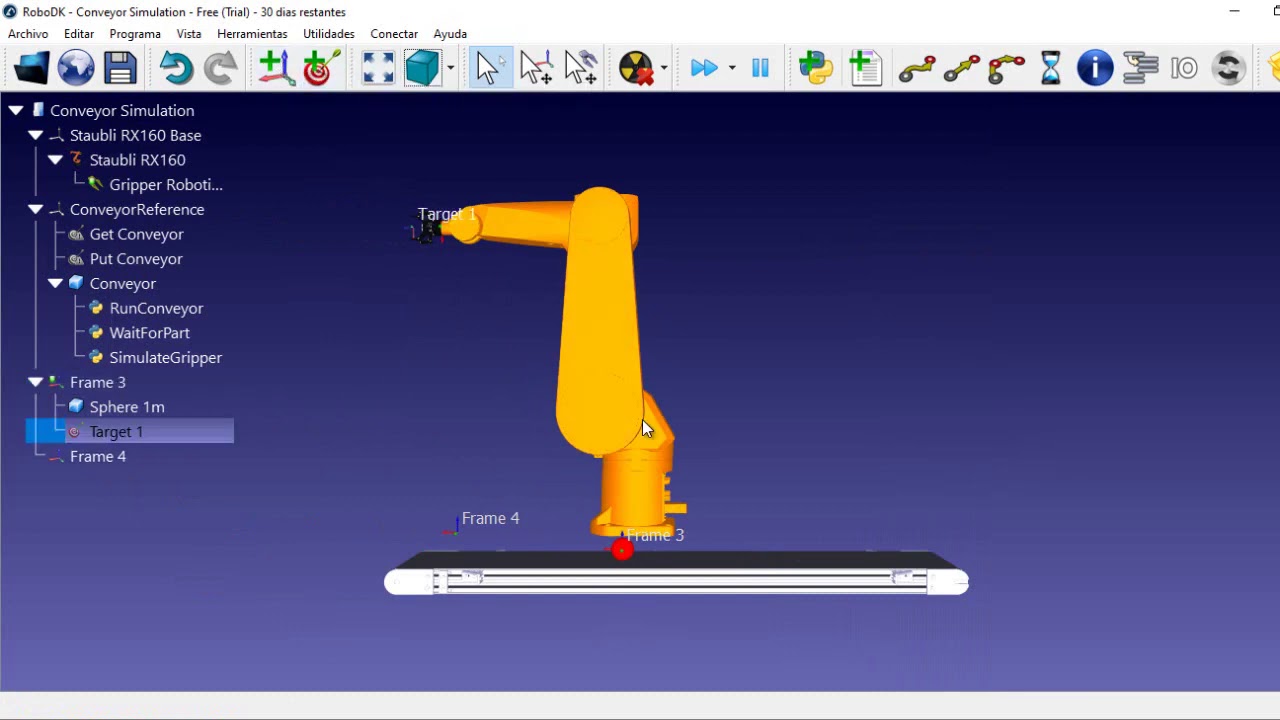Collapse the Conveyor Simulation station node

(16, 110)
